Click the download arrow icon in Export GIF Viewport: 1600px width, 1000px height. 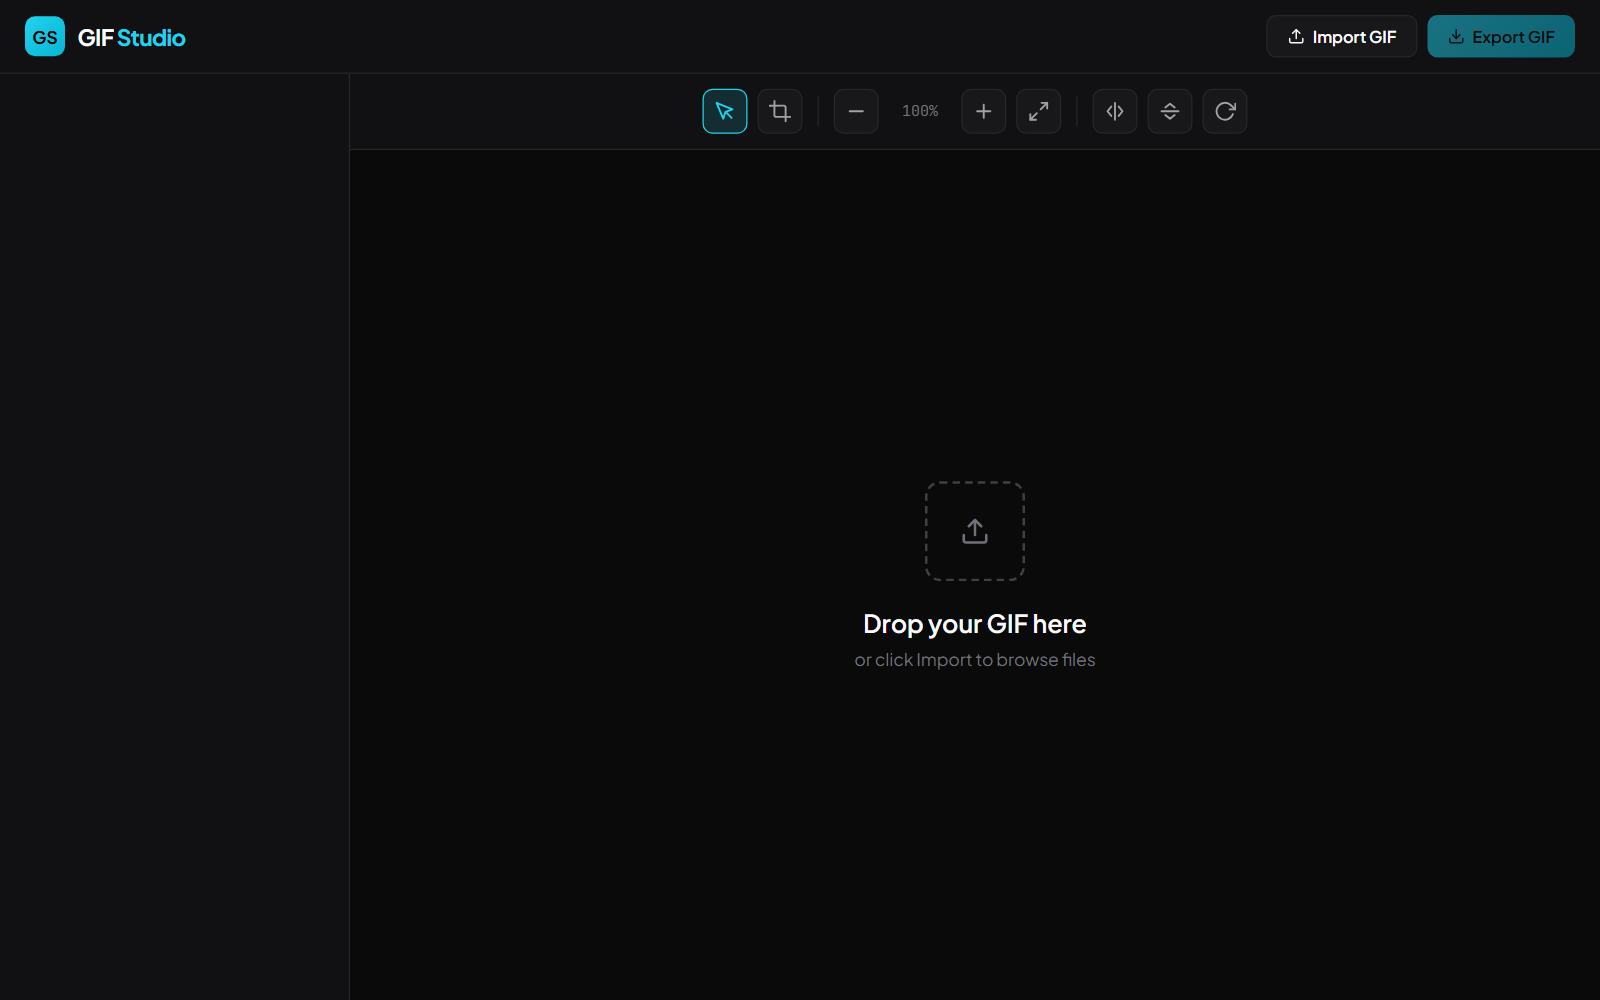[1456, 37]
